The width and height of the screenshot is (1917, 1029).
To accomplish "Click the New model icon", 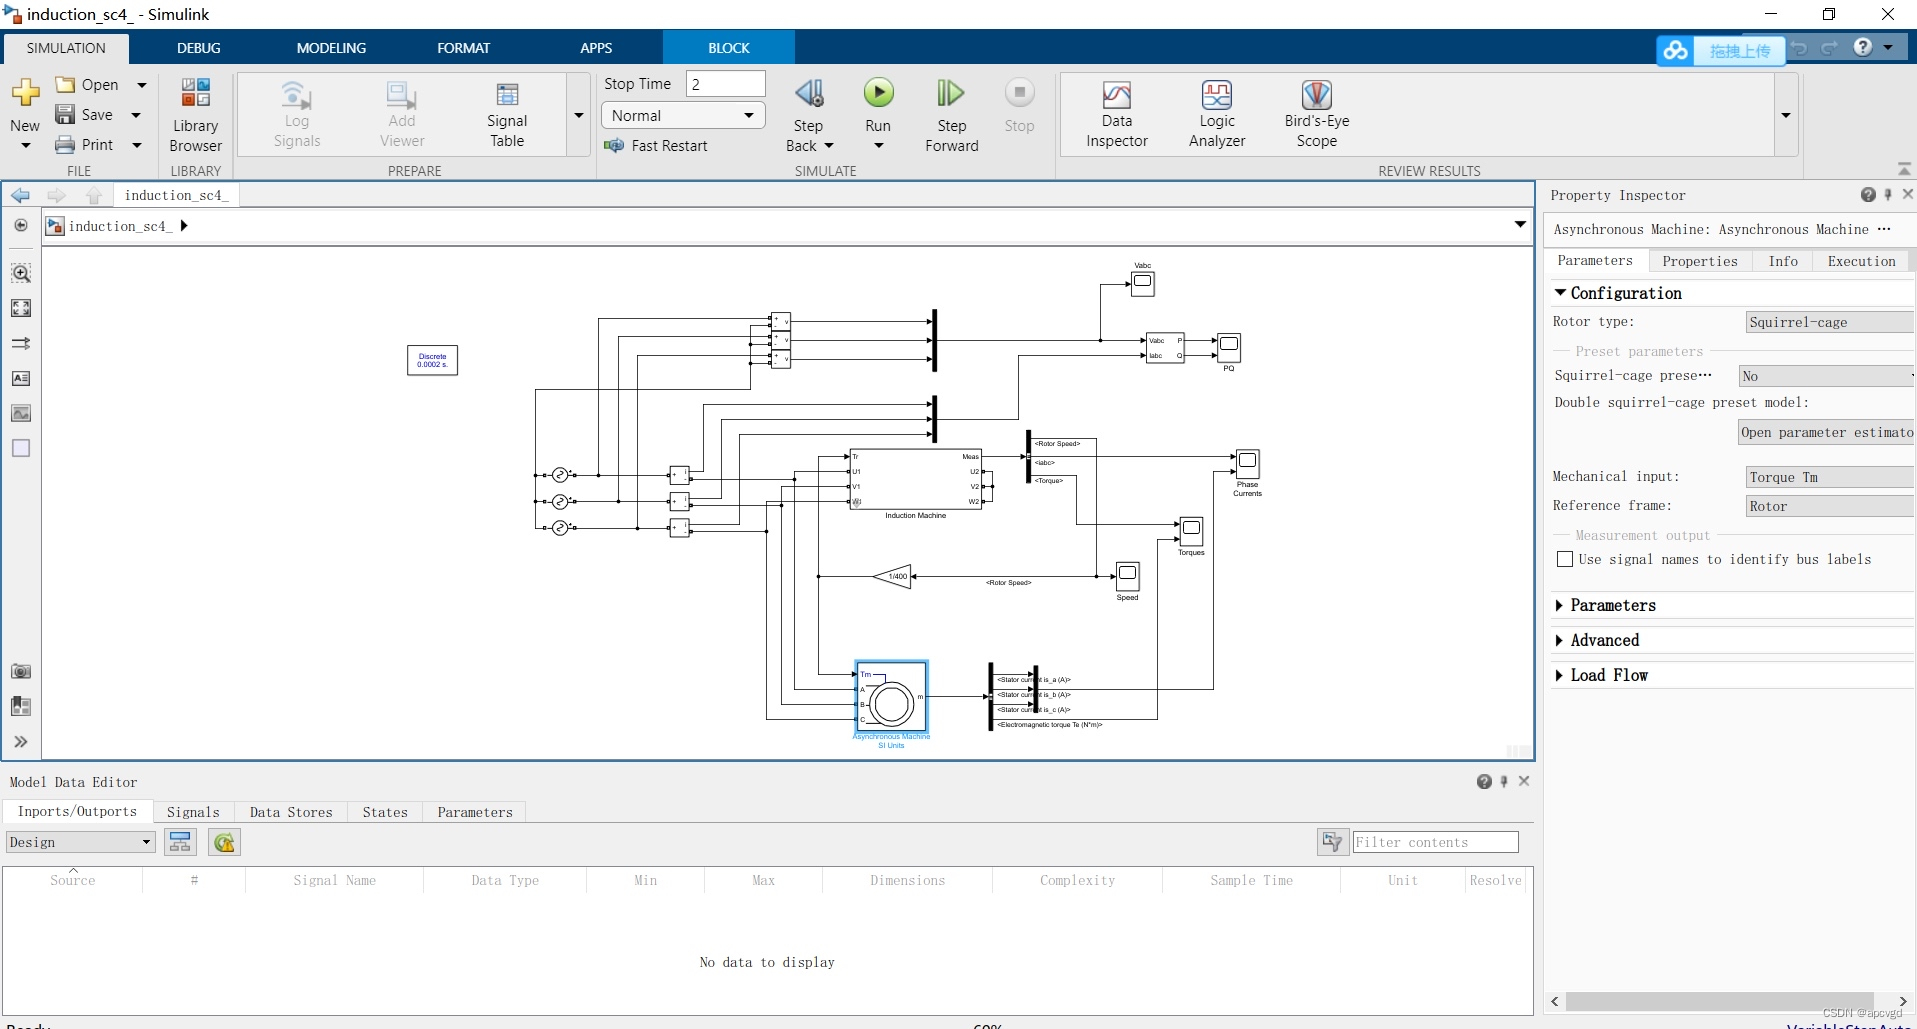I will coord(25,93).
